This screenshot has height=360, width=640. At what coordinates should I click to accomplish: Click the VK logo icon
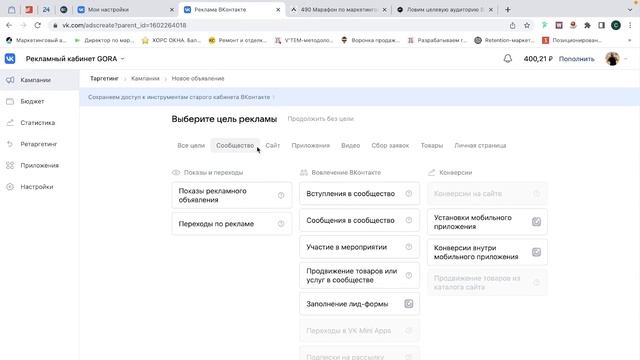point(10,59)
